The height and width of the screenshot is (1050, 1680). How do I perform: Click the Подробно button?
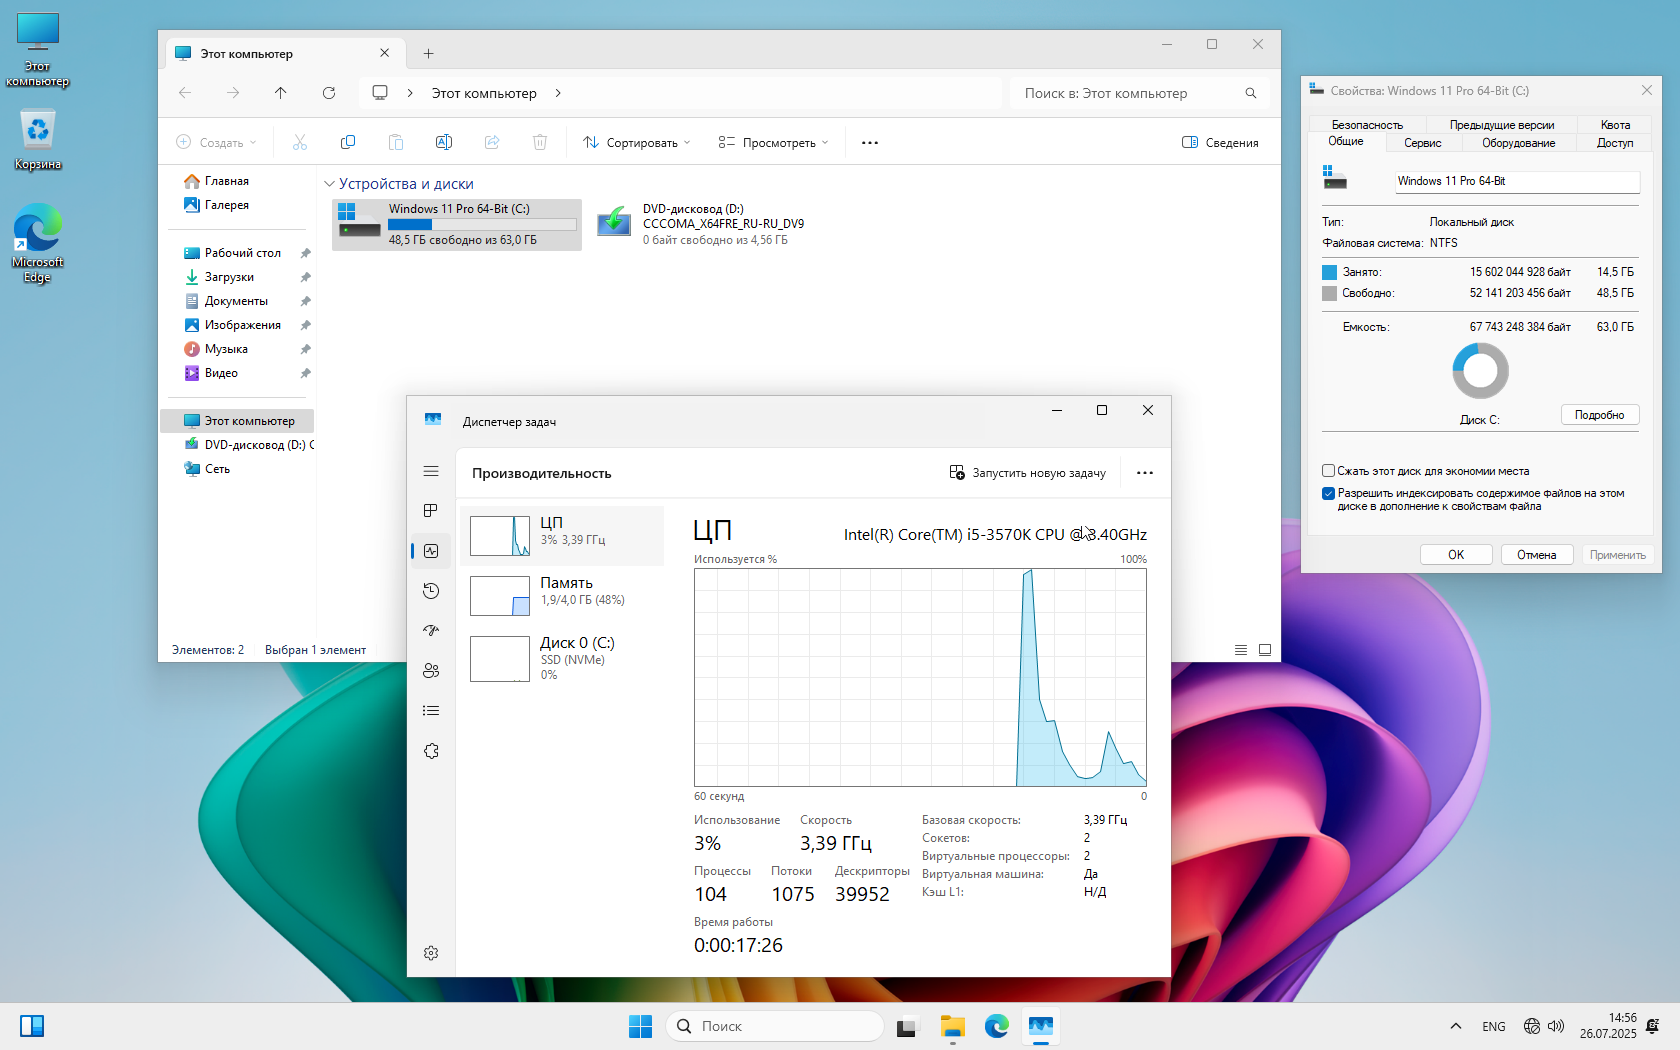point(1599,415)
